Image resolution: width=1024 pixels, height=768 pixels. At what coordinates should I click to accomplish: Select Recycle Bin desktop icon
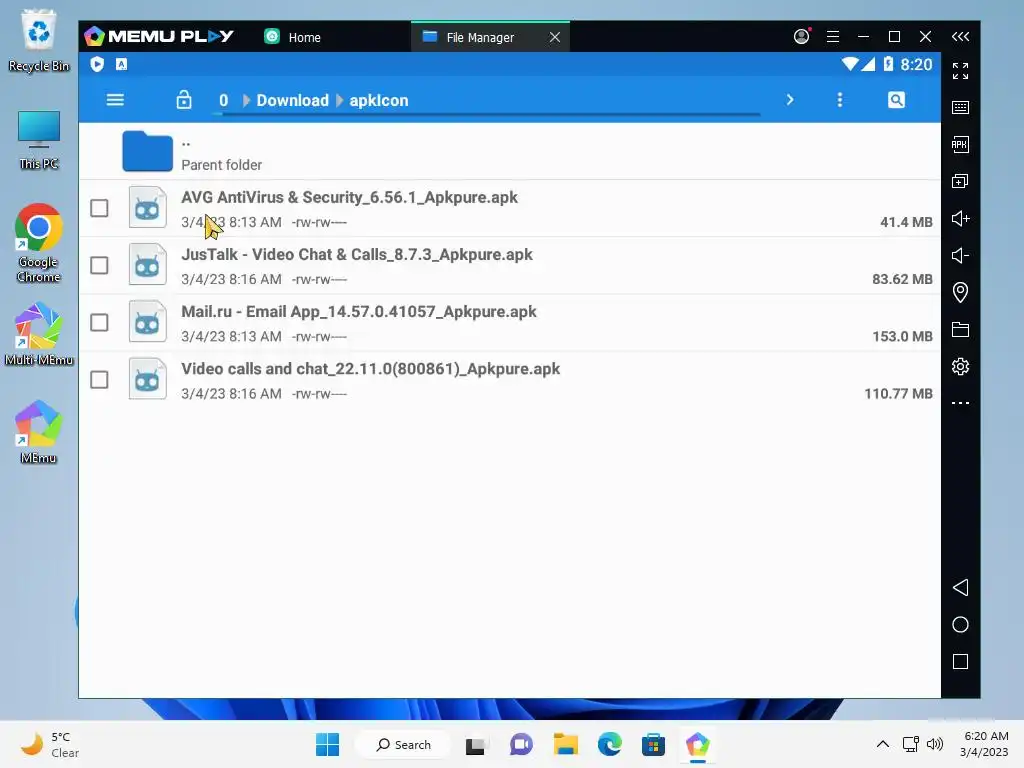pyautogui.click(x=39, y=40)
